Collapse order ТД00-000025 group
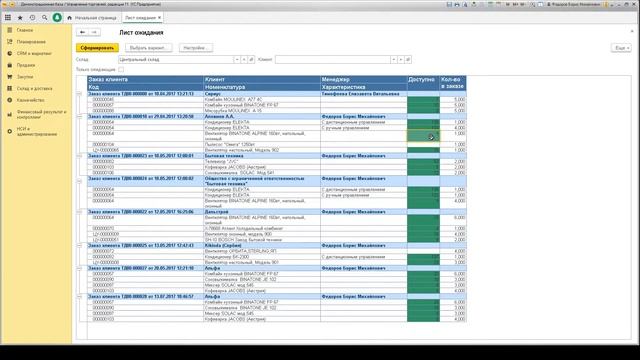The image size is (640, 360). [80, 246]
